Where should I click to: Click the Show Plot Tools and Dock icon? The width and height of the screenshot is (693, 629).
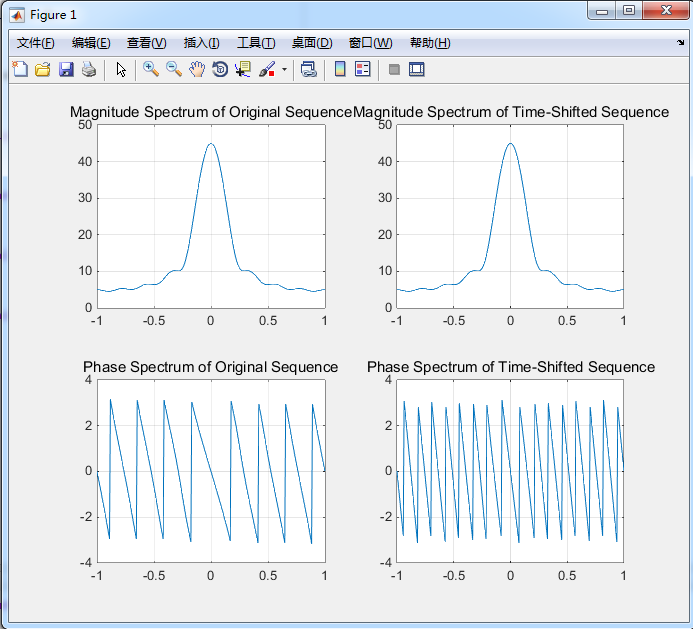point(416,69)
